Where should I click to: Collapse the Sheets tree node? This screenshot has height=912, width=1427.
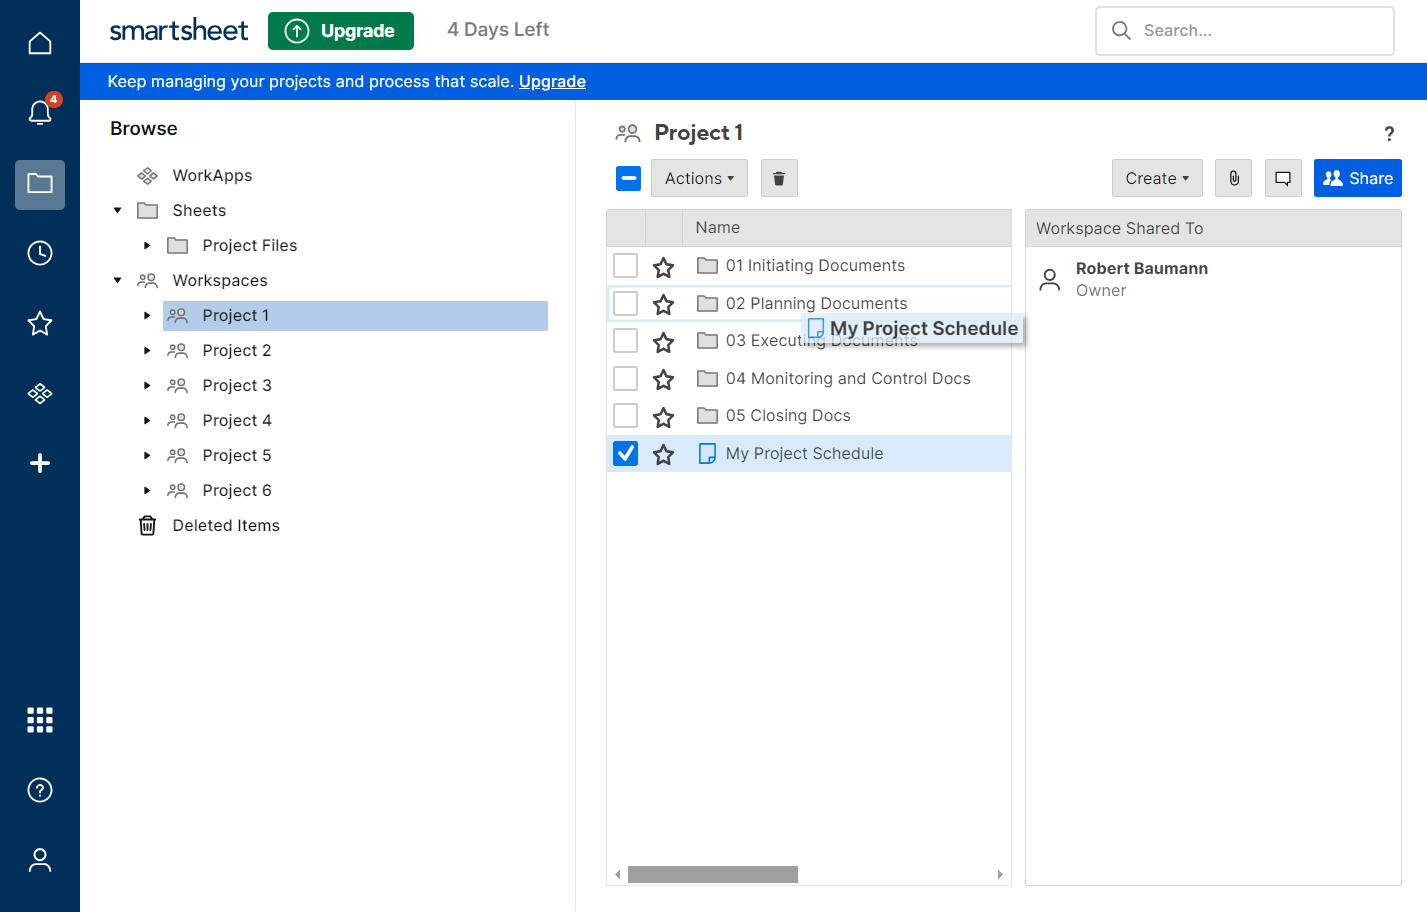point(118,210)
